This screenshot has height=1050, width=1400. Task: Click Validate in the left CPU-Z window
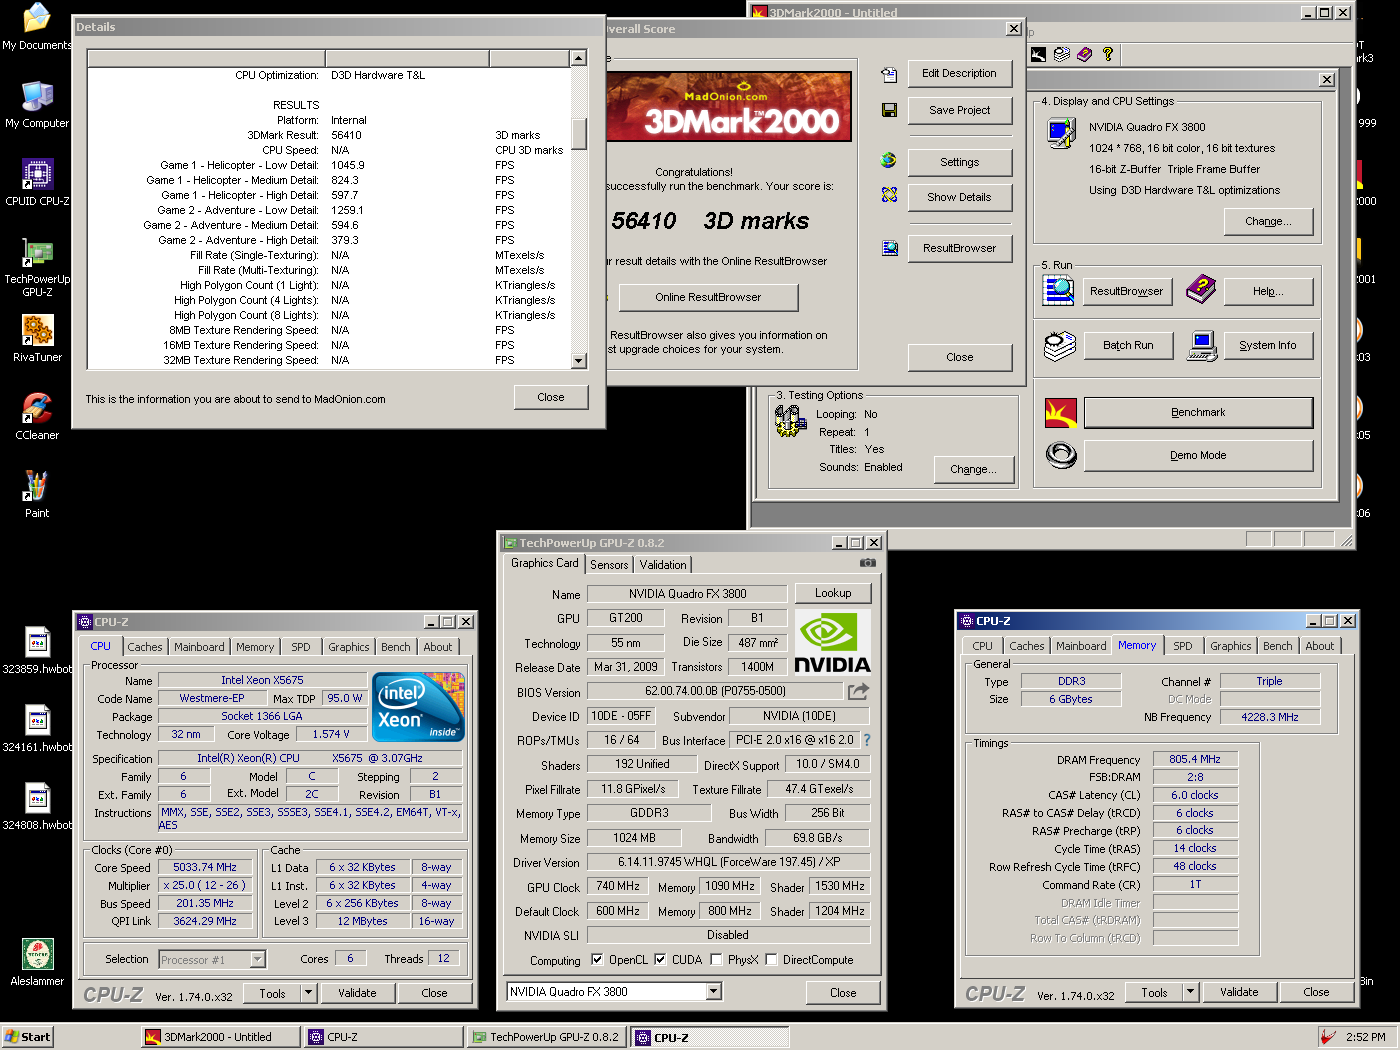coord(357,993)
